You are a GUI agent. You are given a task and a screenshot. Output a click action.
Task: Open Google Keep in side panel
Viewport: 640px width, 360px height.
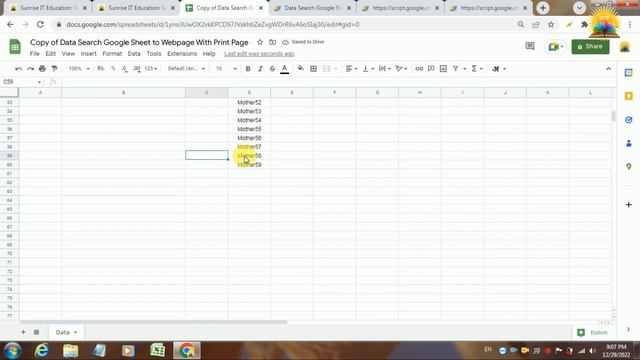tap(629, 96)
